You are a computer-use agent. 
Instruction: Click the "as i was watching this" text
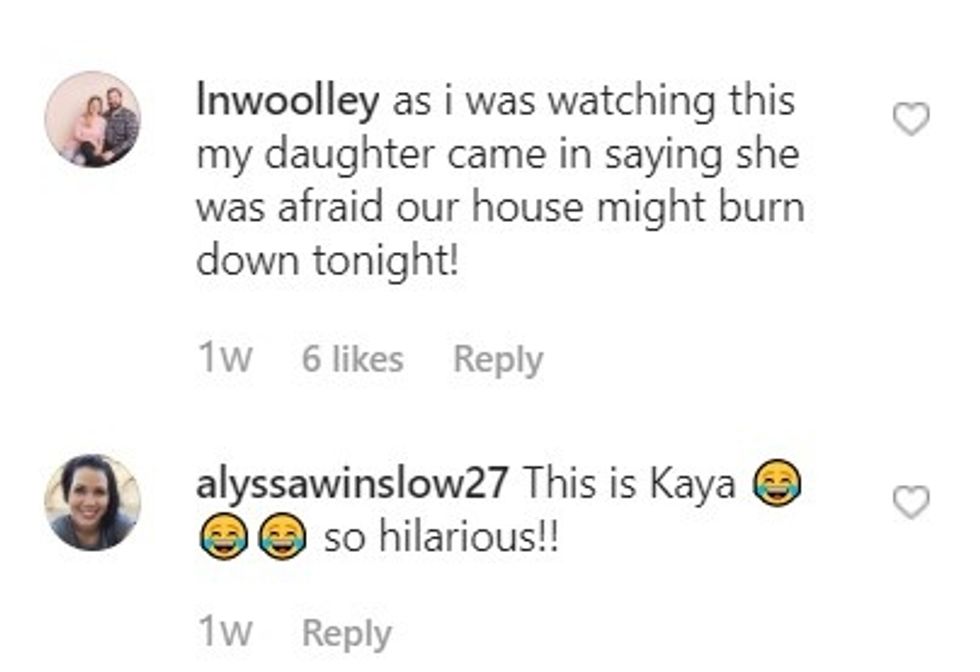point(594,101)
